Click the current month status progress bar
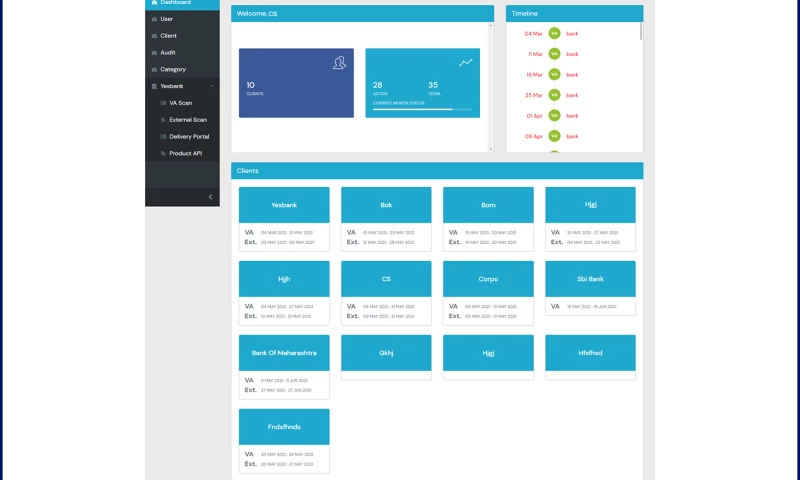 click(x=422, y=109)
